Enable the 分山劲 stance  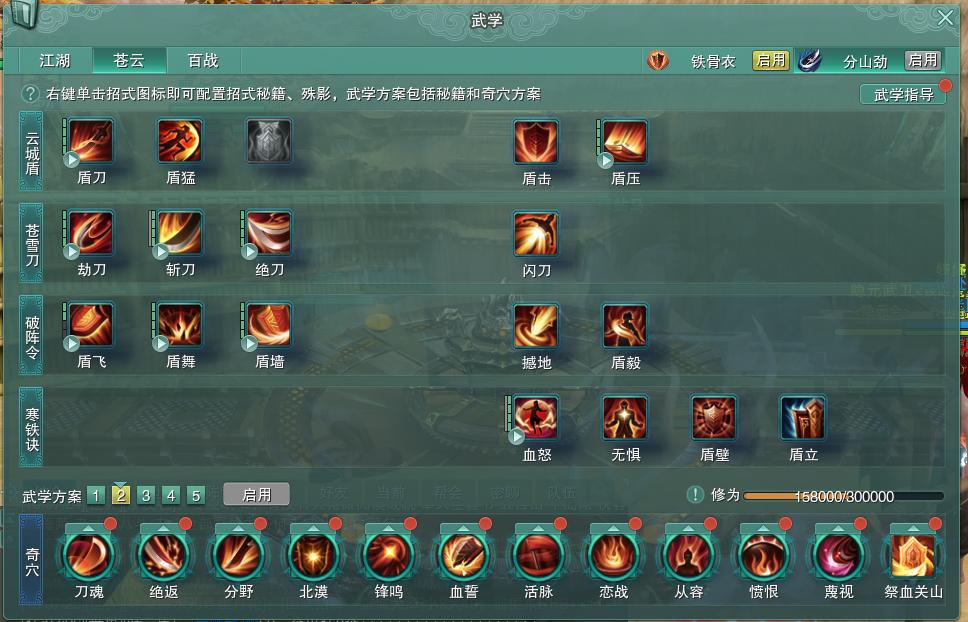coord(923,60)
